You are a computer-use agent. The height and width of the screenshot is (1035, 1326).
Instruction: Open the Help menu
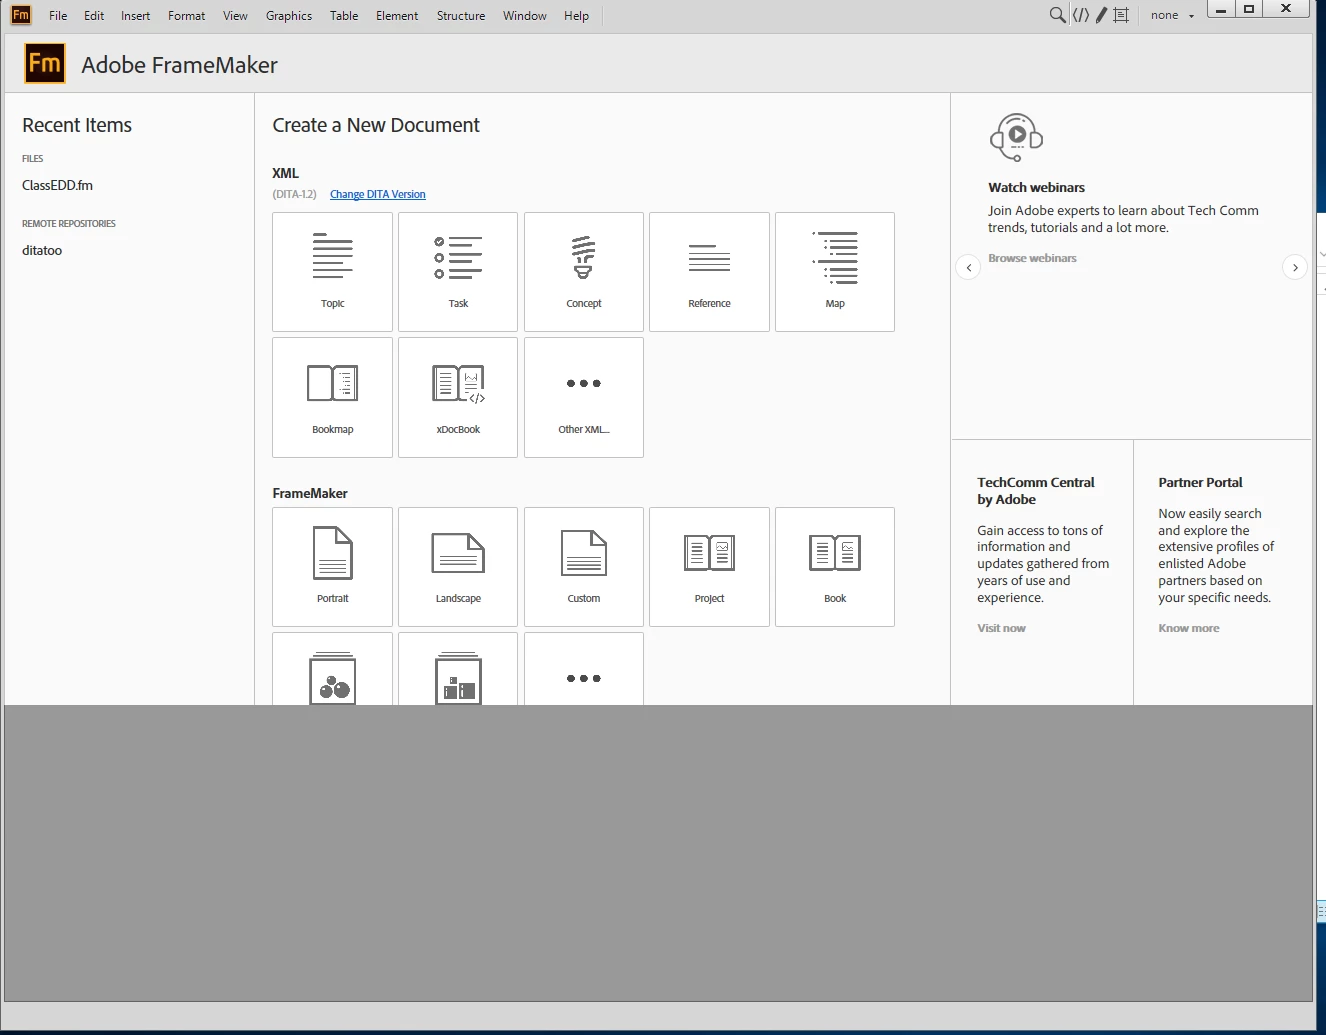point(576,15)
